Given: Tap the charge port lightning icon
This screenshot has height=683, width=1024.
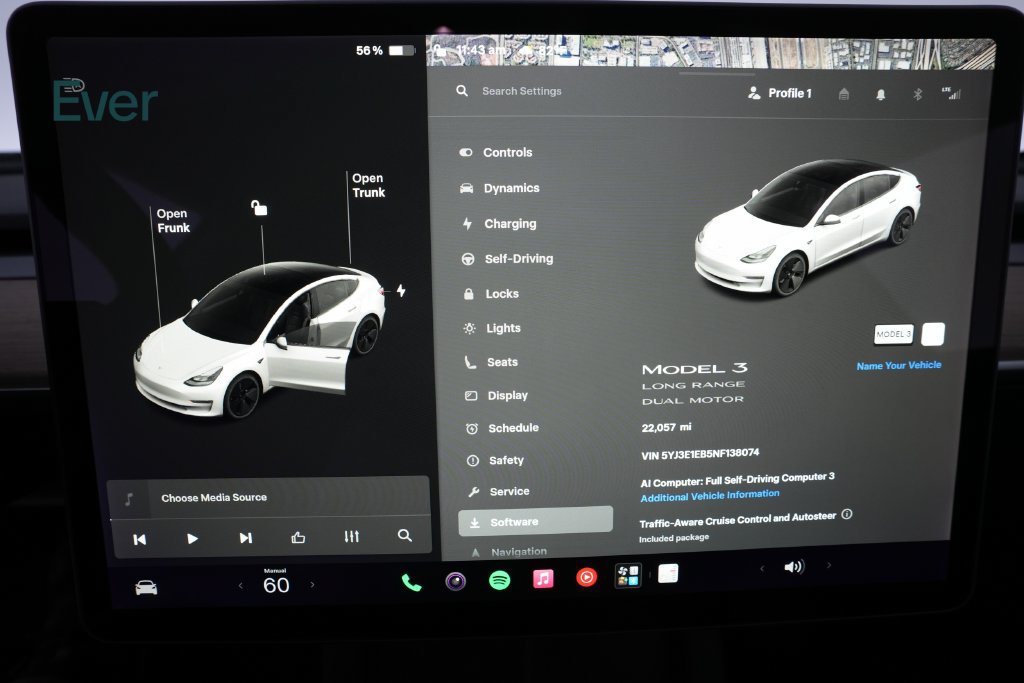Looking at the screenshot, I should pos(401,291).
